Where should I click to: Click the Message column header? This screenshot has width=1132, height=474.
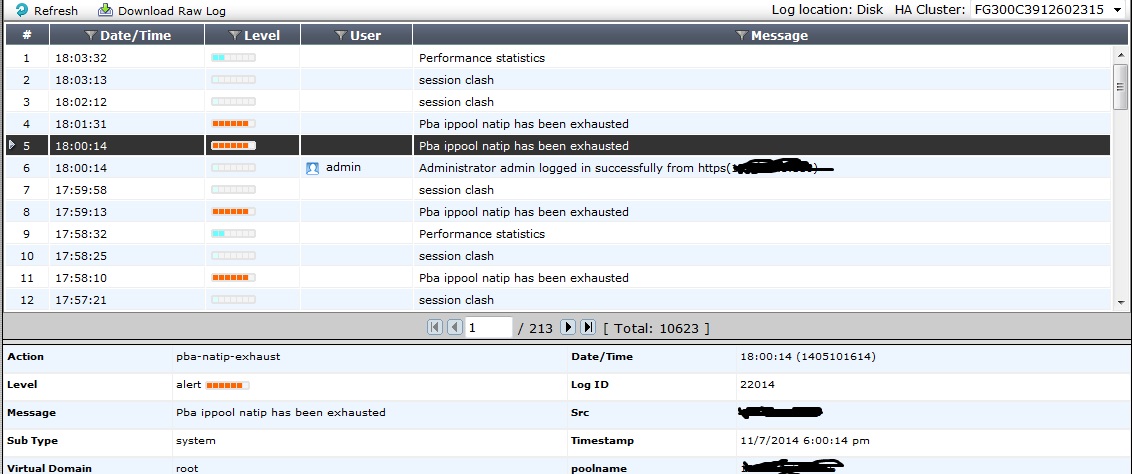click(779, 36)
